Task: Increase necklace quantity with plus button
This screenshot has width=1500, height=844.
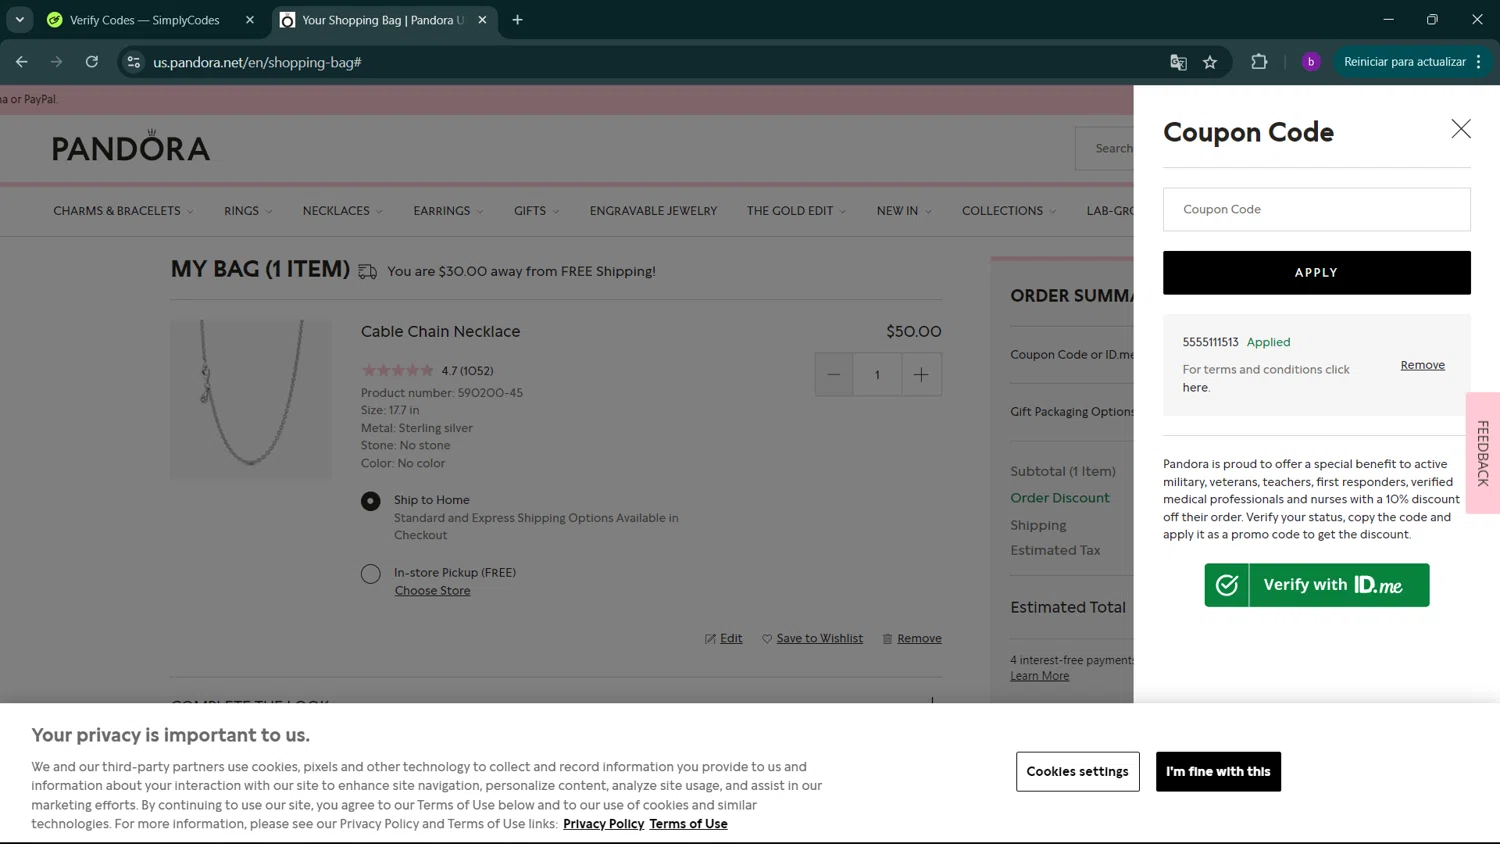Action: pyautogui.click(x=921, y=375)
